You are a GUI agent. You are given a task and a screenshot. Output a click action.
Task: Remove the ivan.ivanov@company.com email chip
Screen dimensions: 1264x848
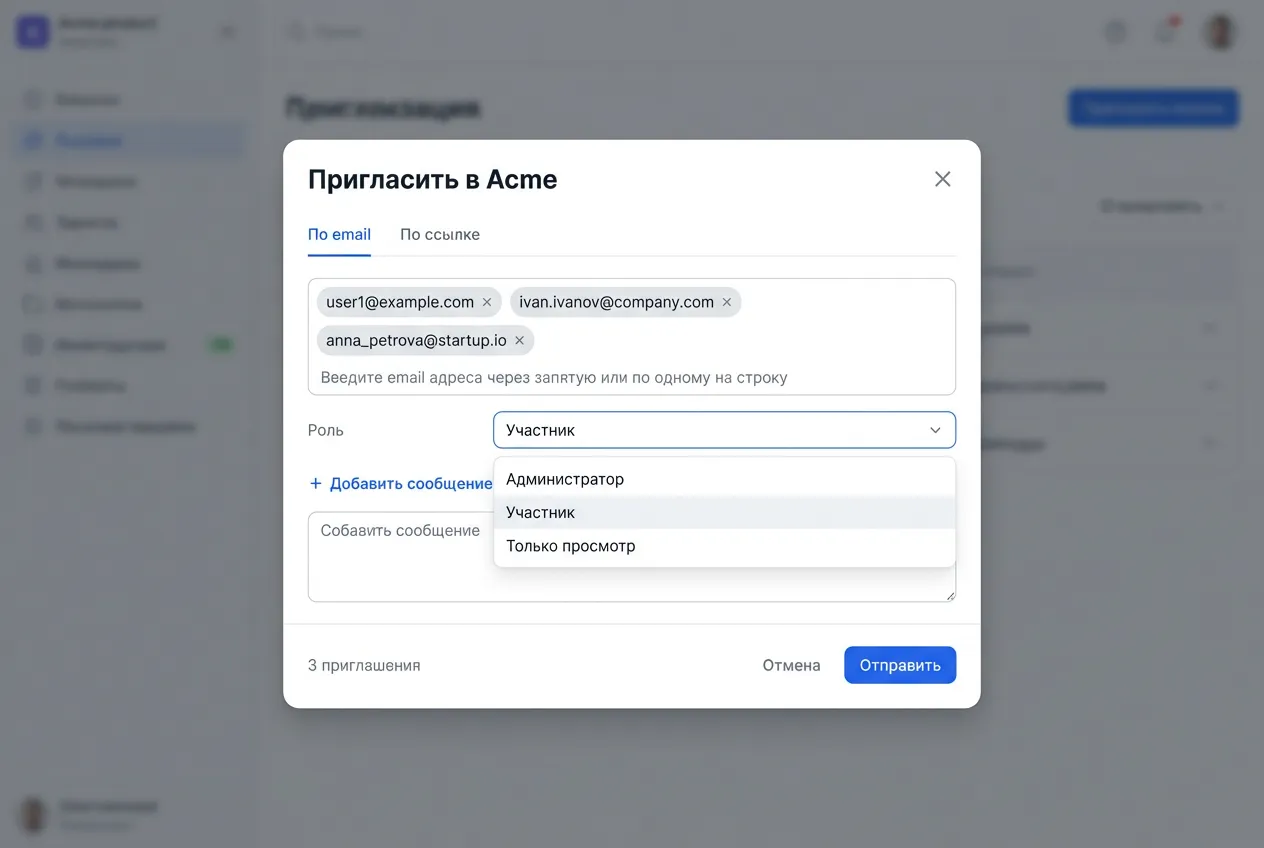click(x=727, y=302)
